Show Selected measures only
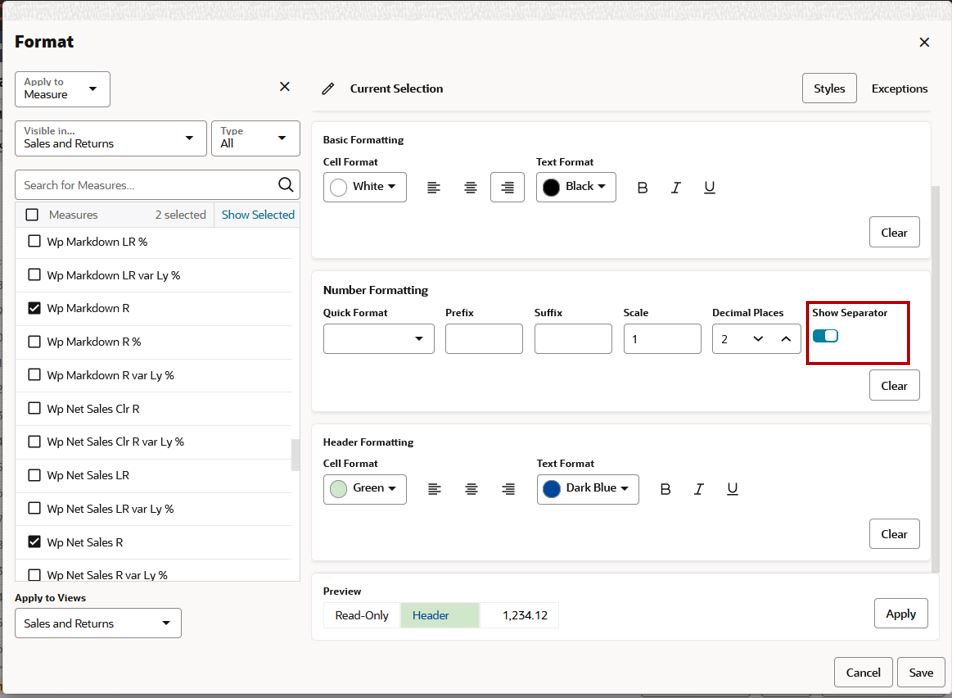The height and width of the screenshot is (698, 954). click(257, 214)
